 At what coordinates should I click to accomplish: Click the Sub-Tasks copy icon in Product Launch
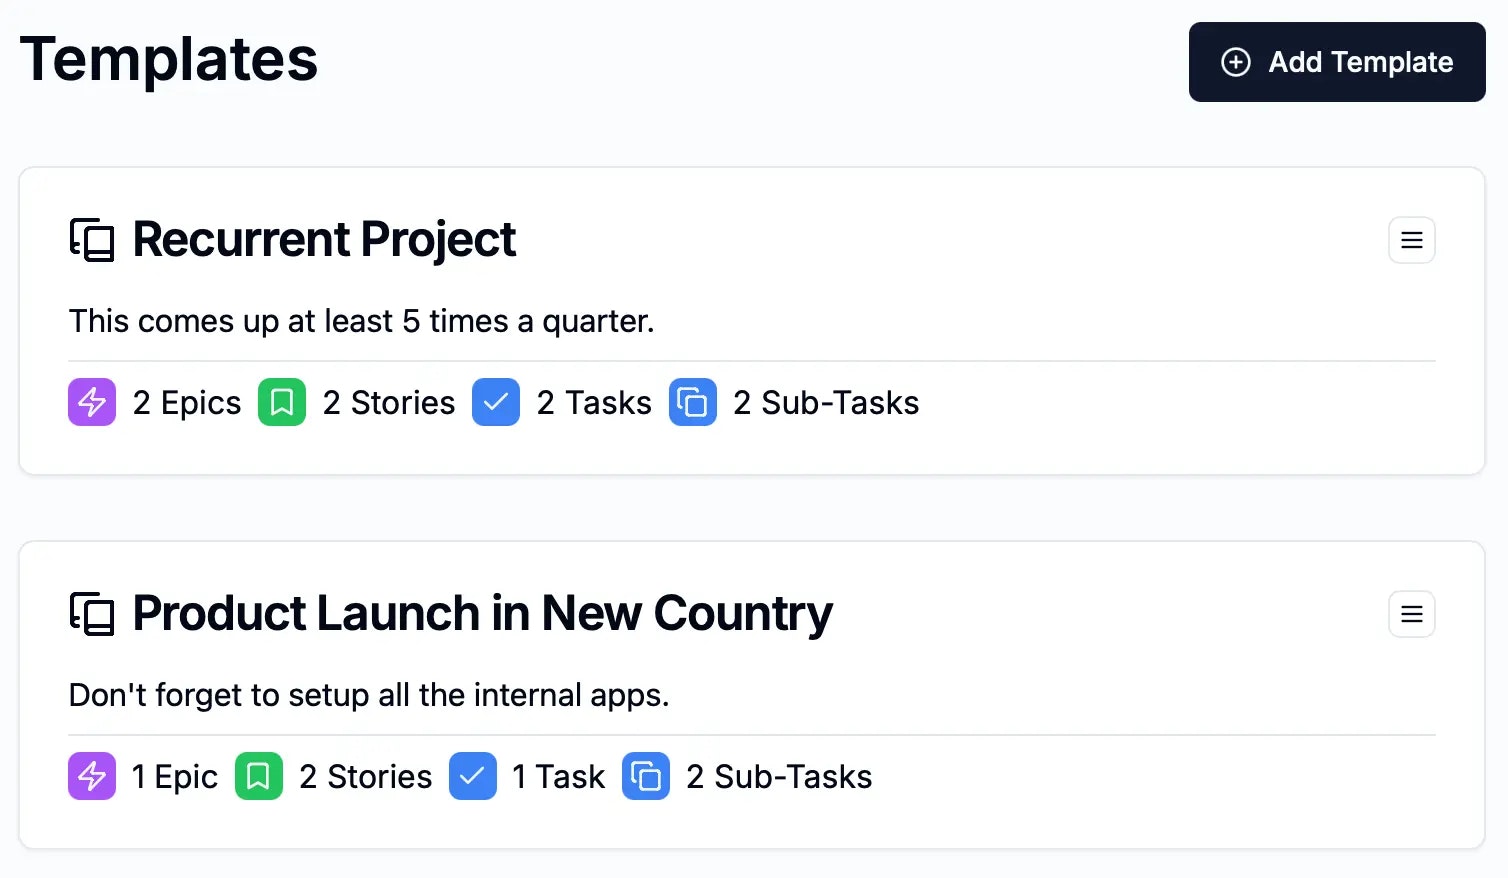tap(646, 776)
